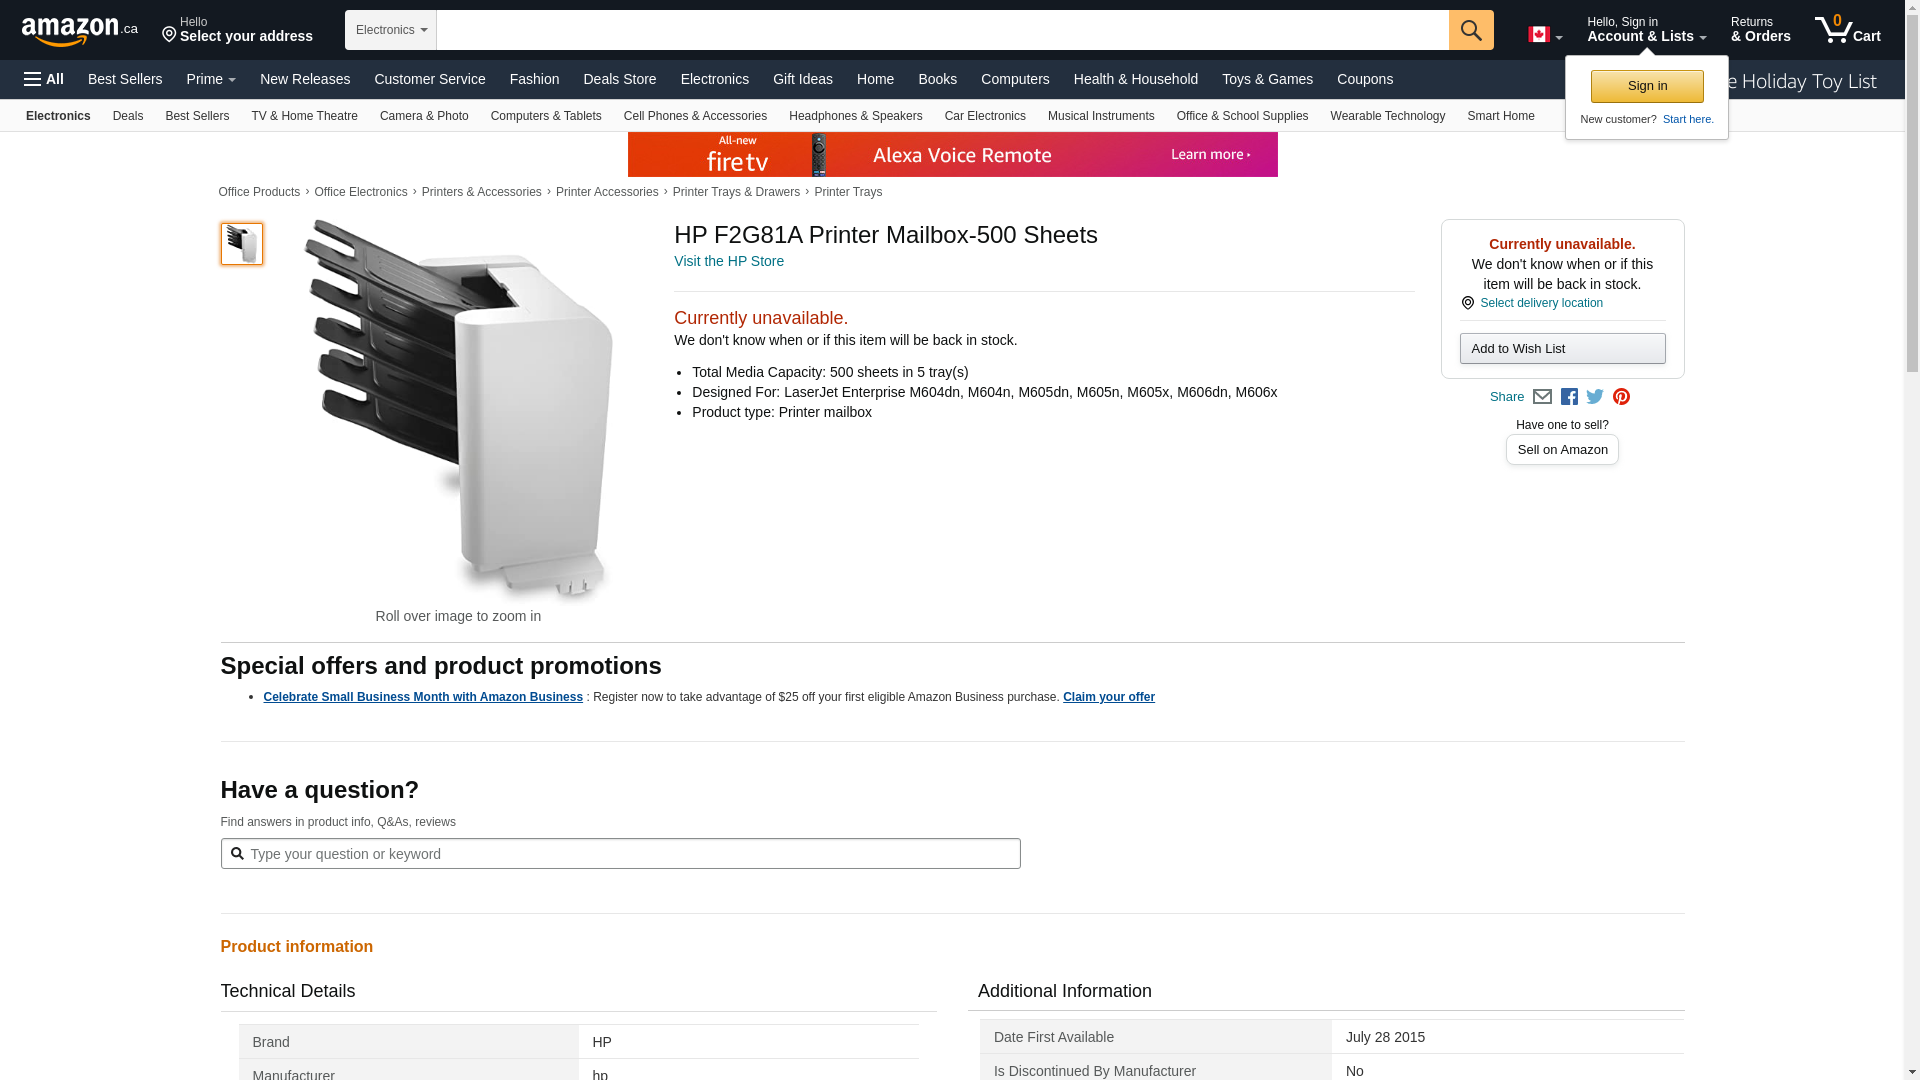Click the magnifying glass search button
The image size is (1920, 1080).
click(x=1470, y=30)
